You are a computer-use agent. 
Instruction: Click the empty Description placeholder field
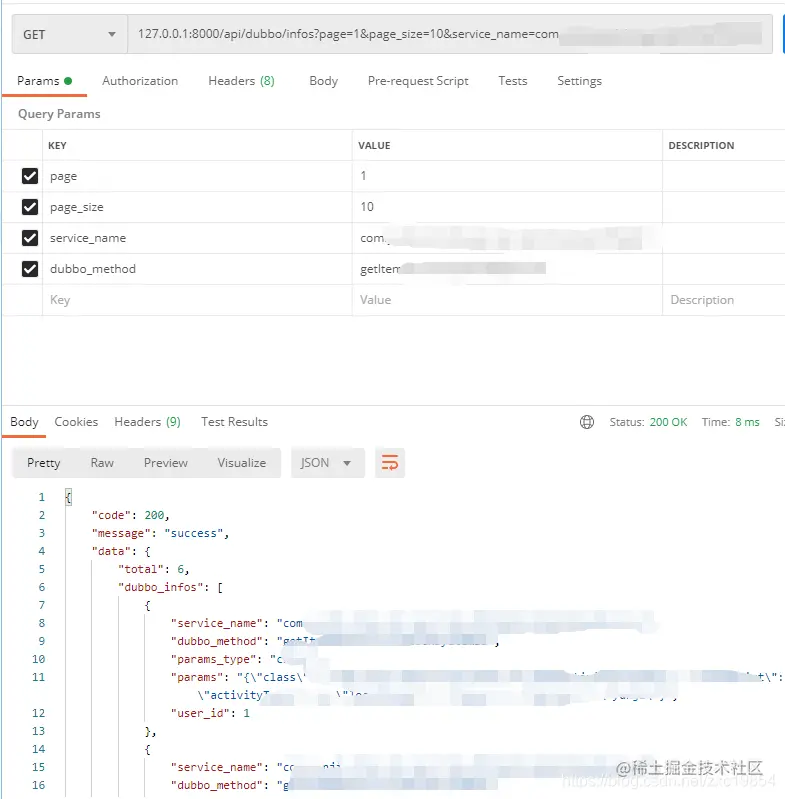point(724,300)
